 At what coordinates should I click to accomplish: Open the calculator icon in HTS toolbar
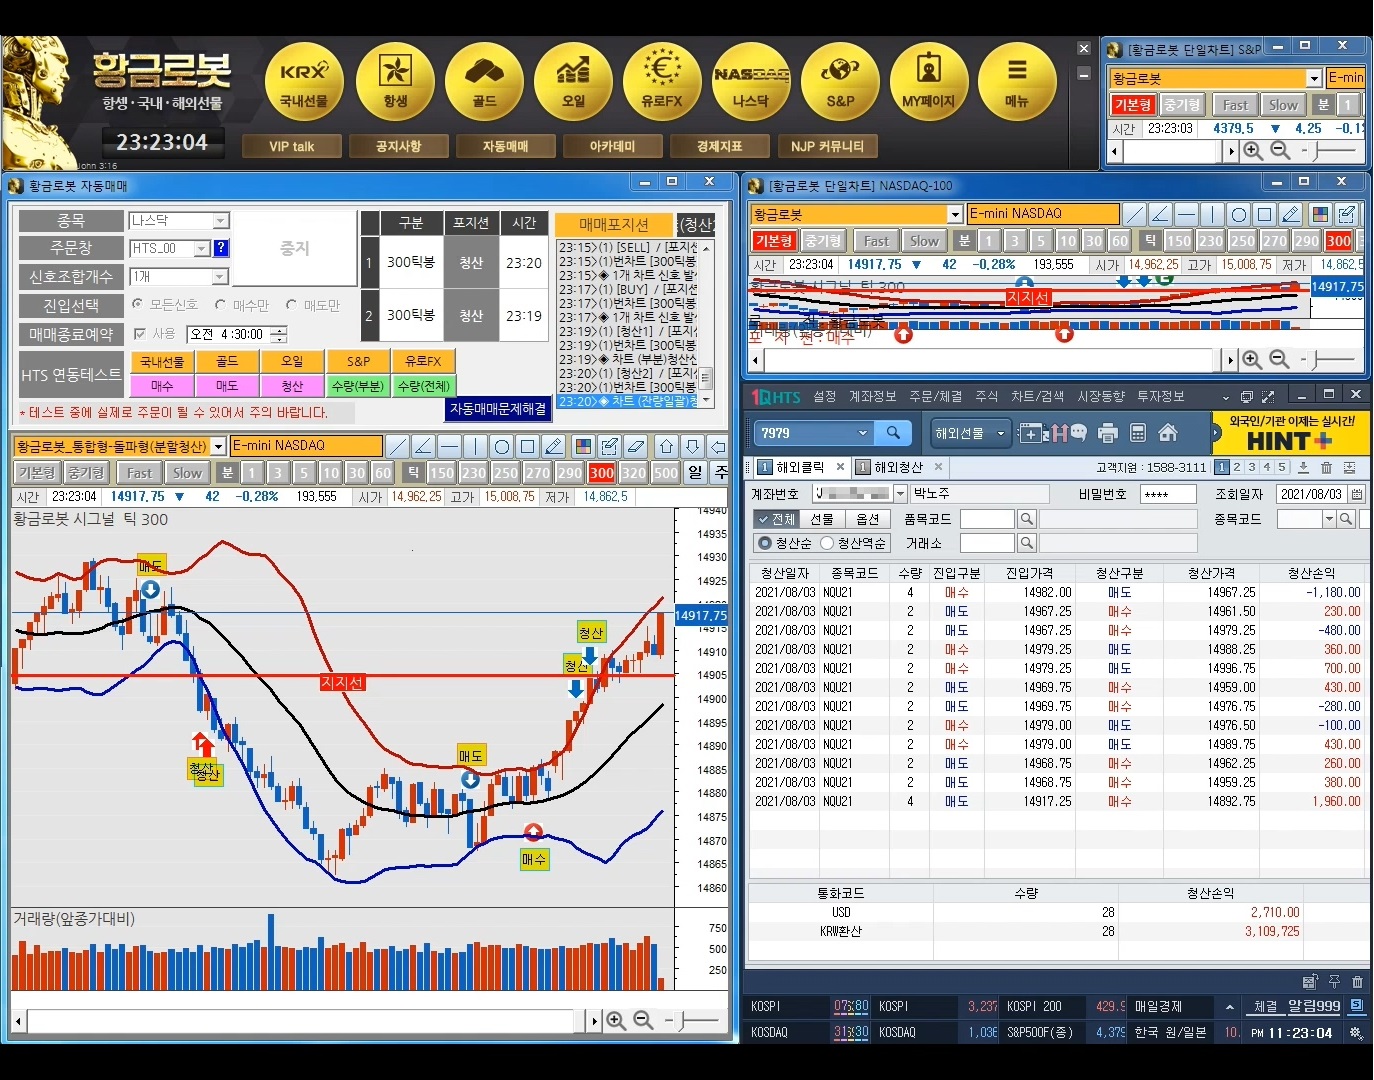point(1137,433)
